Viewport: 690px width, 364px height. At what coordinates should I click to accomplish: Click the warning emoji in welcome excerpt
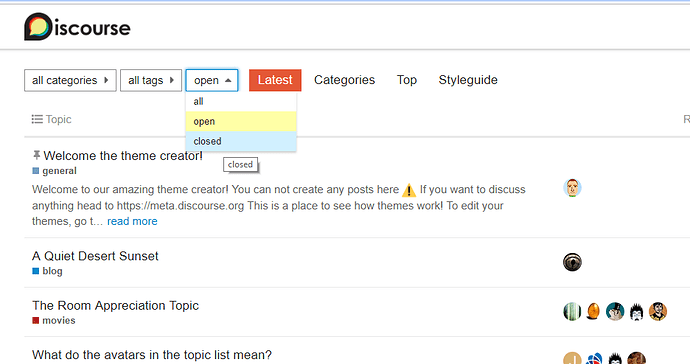[x=409, y=190]
